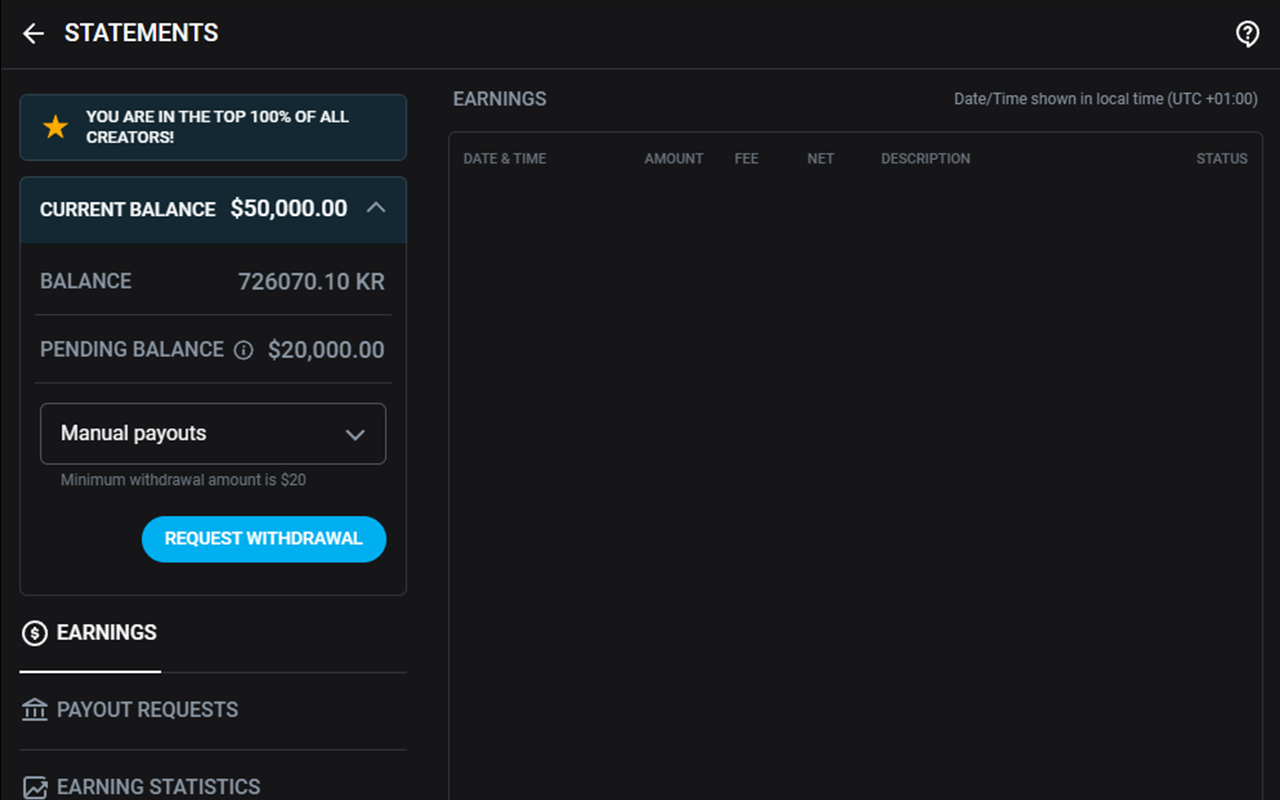Viewport: 1280px width, 800px height.
Task: Click the $50,000.00 current balance value
Action: click(289, 209)
